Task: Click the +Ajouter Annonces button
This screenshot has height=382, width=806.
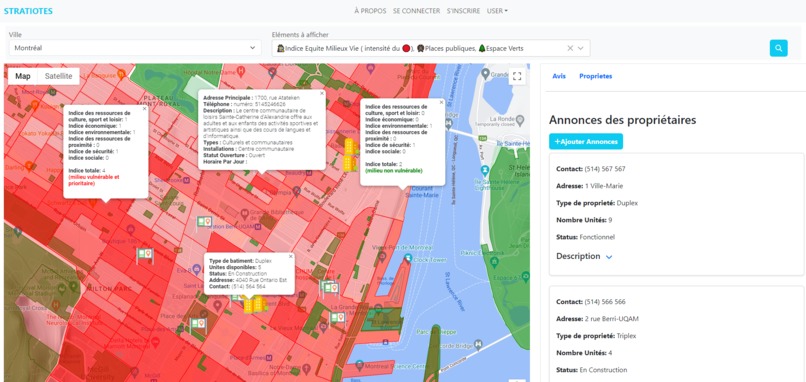Action: pyautogui.click(x=586, y=141)
